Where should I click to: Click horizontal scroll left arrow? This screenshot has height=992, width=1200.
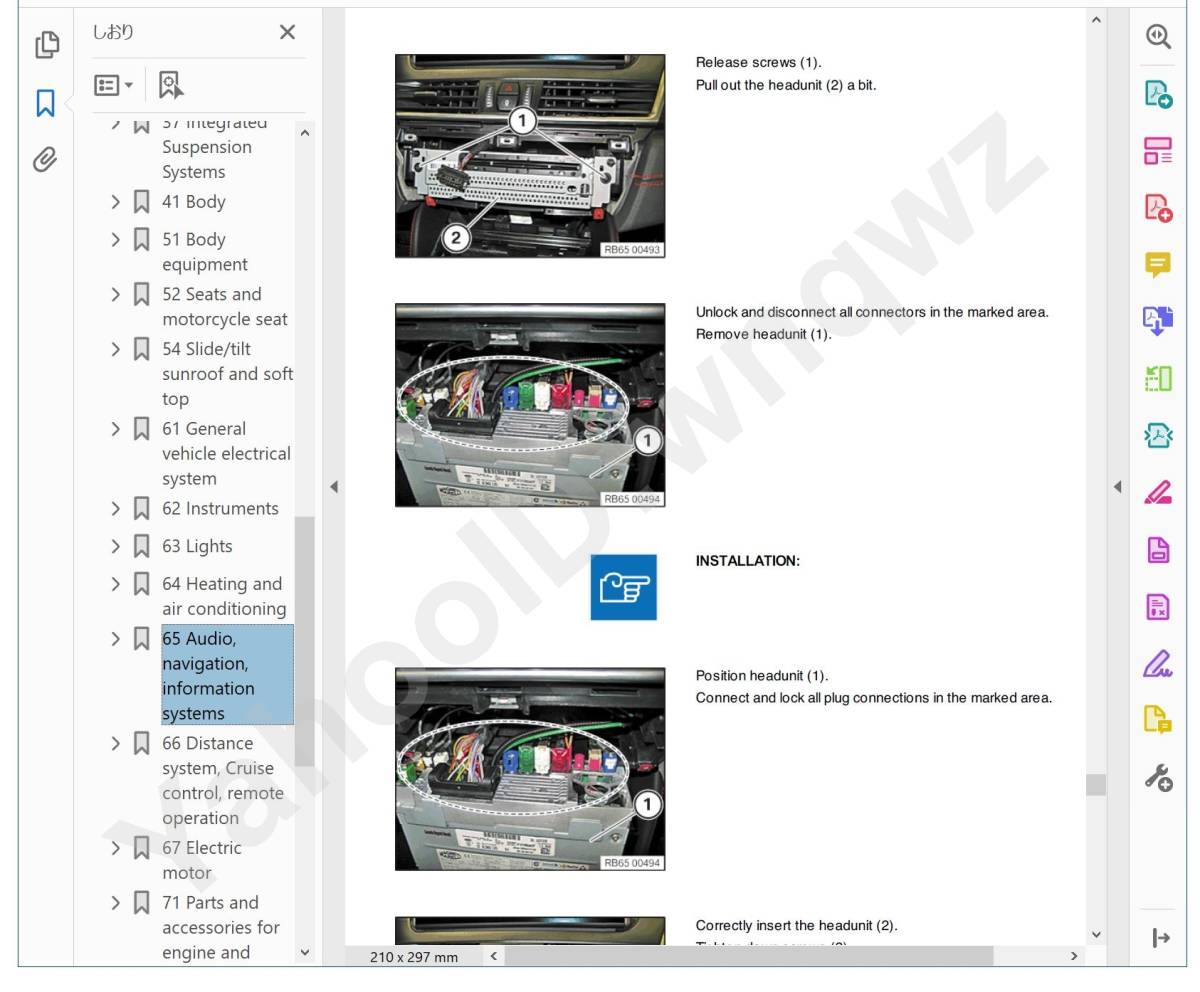click(x=493, y=956)
